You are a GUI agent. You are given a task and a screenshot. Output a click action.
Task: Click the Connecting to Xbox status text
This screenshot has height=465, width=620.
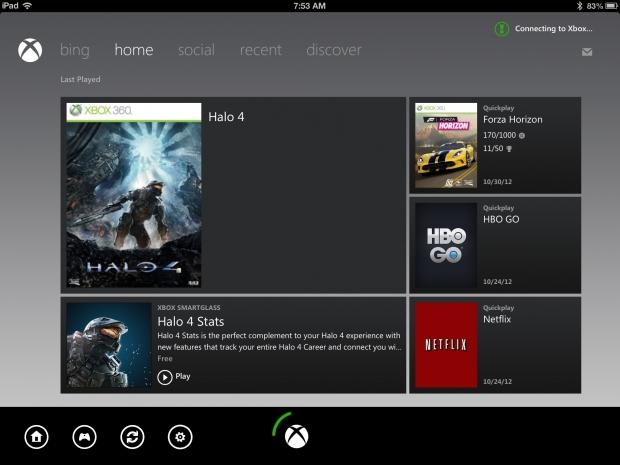(553, 28)
